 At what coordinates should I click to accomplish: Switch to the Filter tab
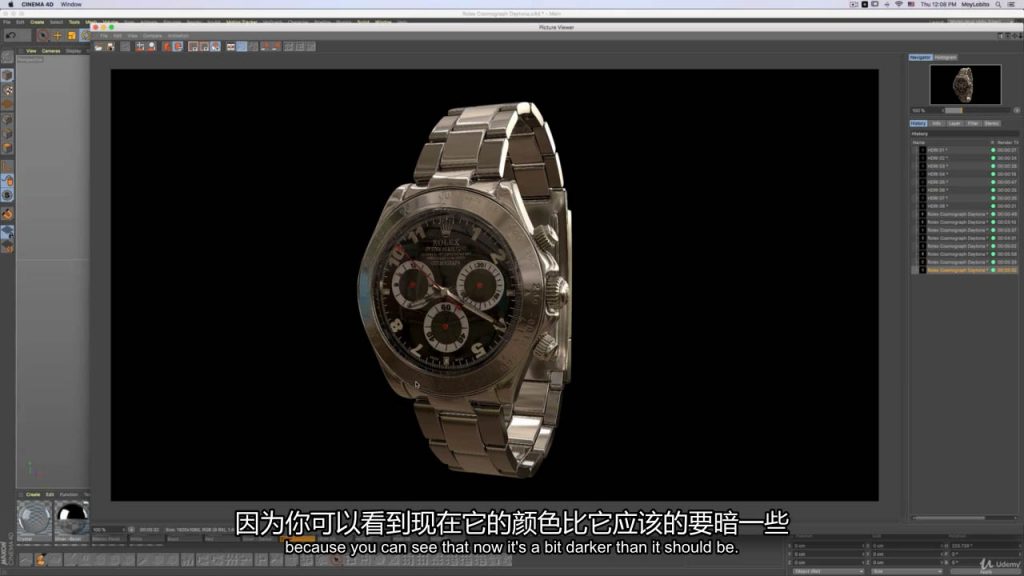tap(972, 123)
